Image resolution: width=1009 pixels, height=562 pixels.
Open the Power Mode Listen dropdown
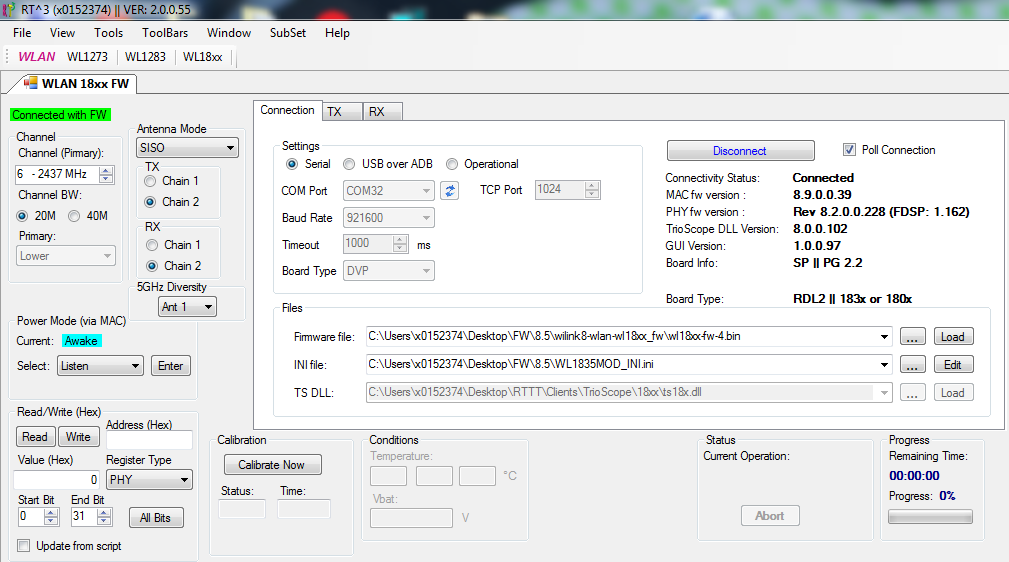click(100, 366)
